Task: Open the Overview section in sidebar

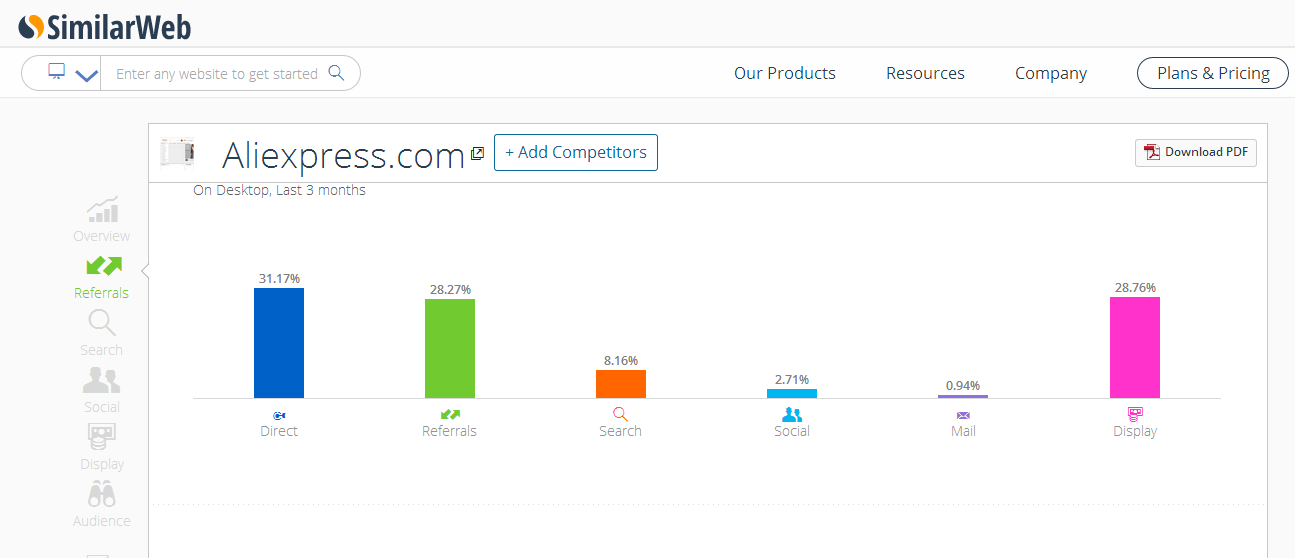Action: click(x=101, y=219)
